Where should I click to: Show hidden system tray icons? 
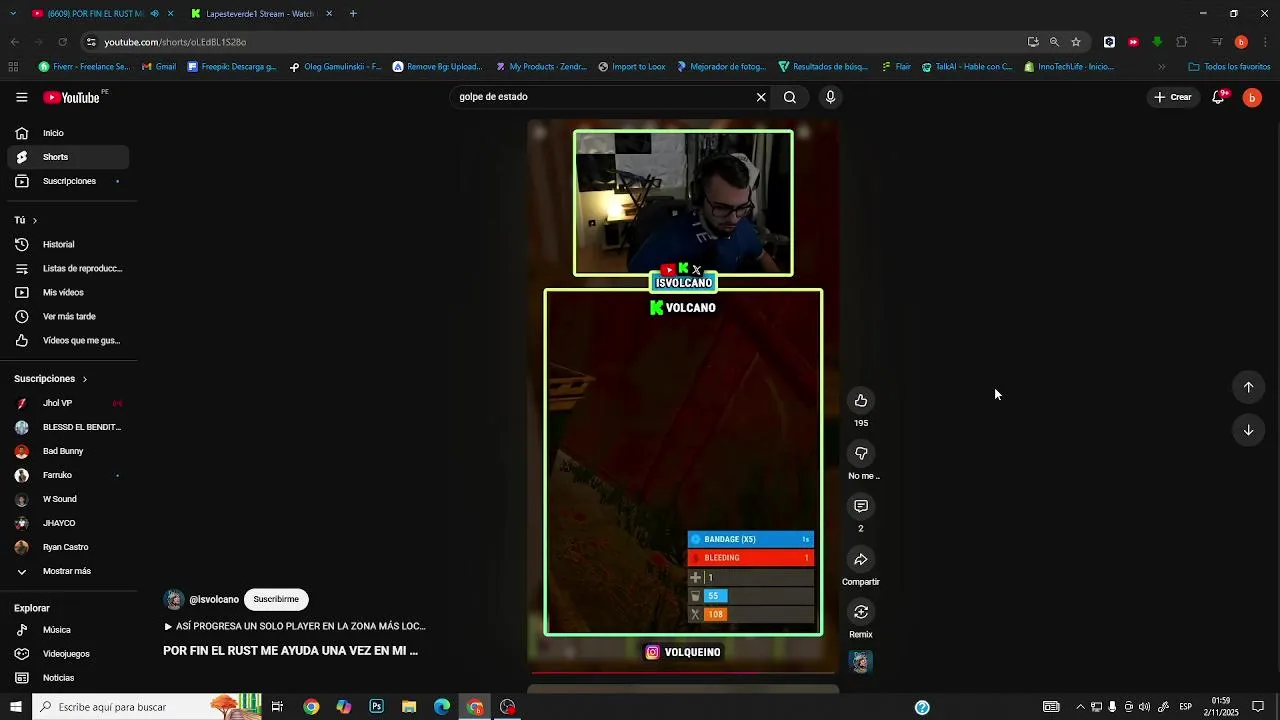pyautogui.click(x=1080, y=707)
